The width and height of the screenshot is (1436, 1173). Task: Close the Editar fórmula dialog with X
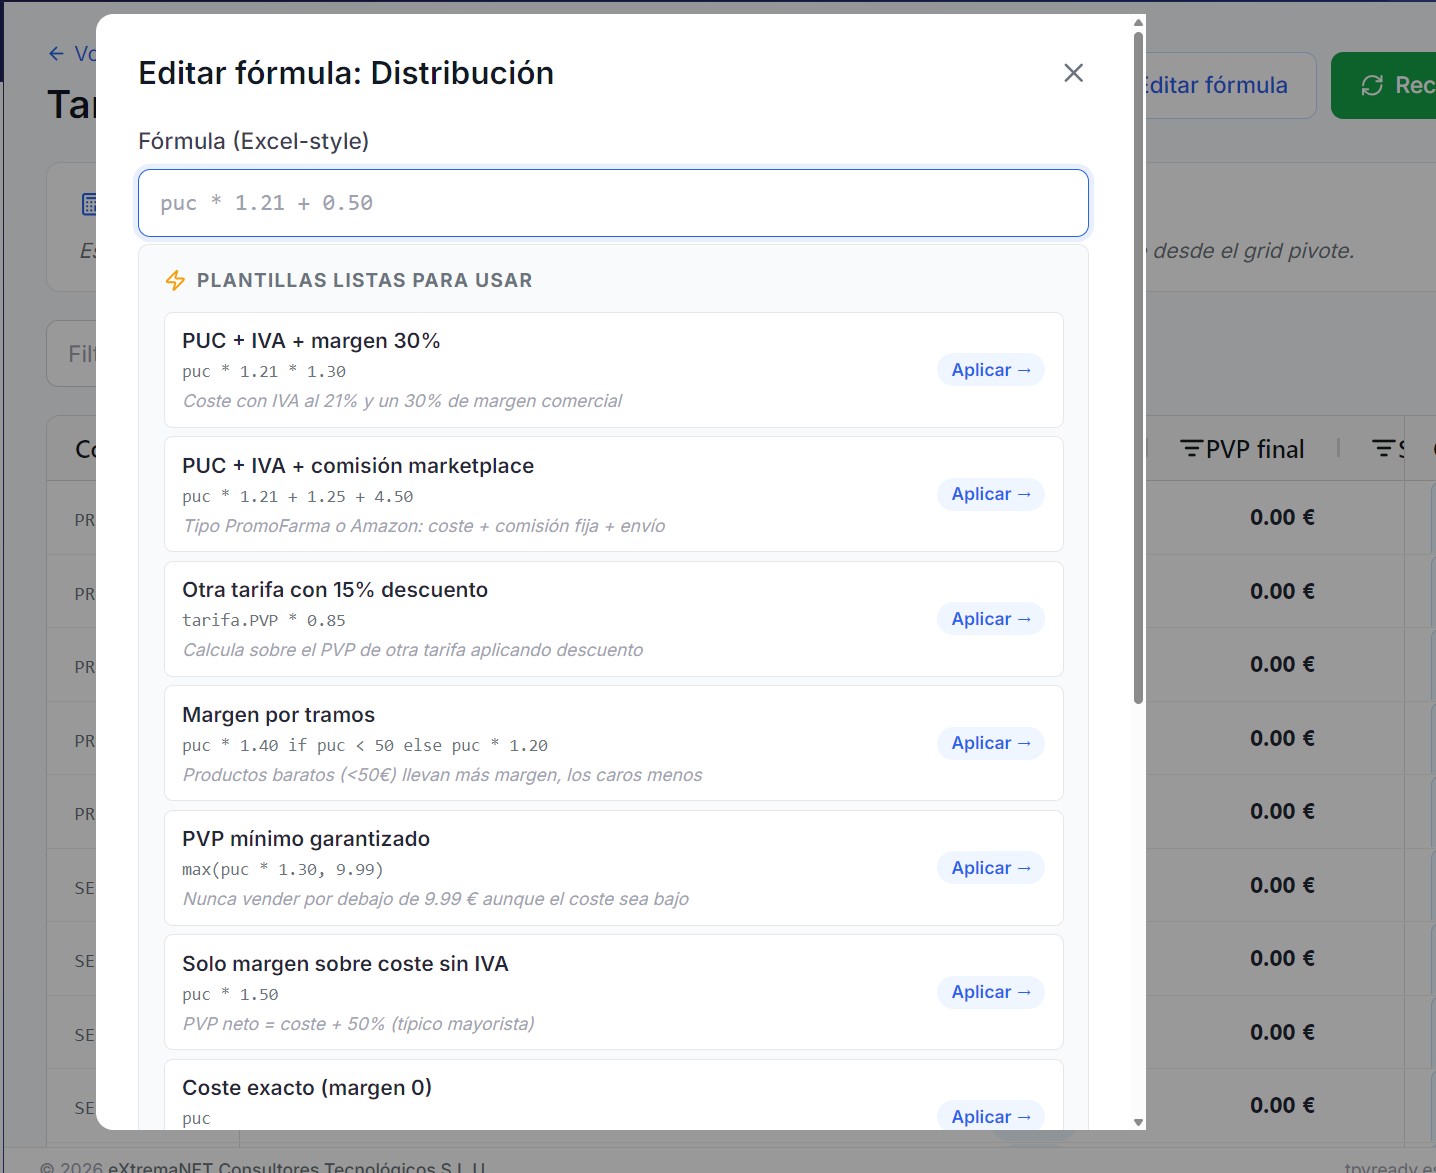(1073, 73)
